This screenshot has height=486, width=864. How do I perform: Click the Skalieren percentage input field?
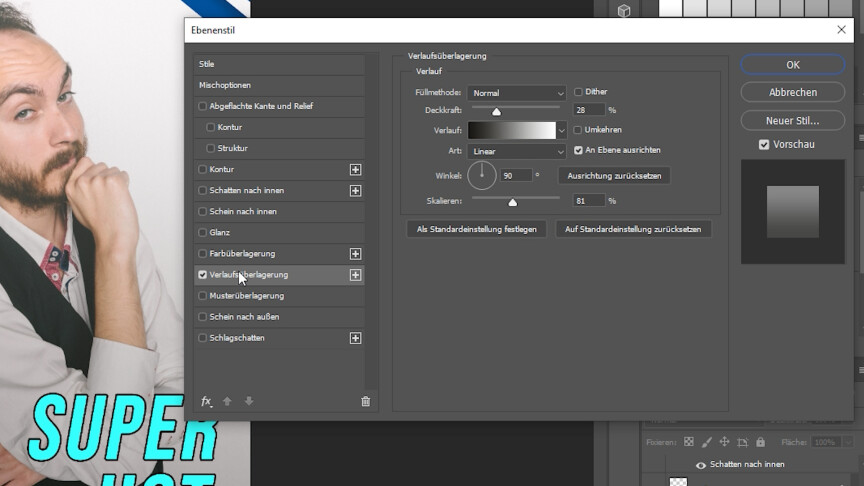(588, 201)
